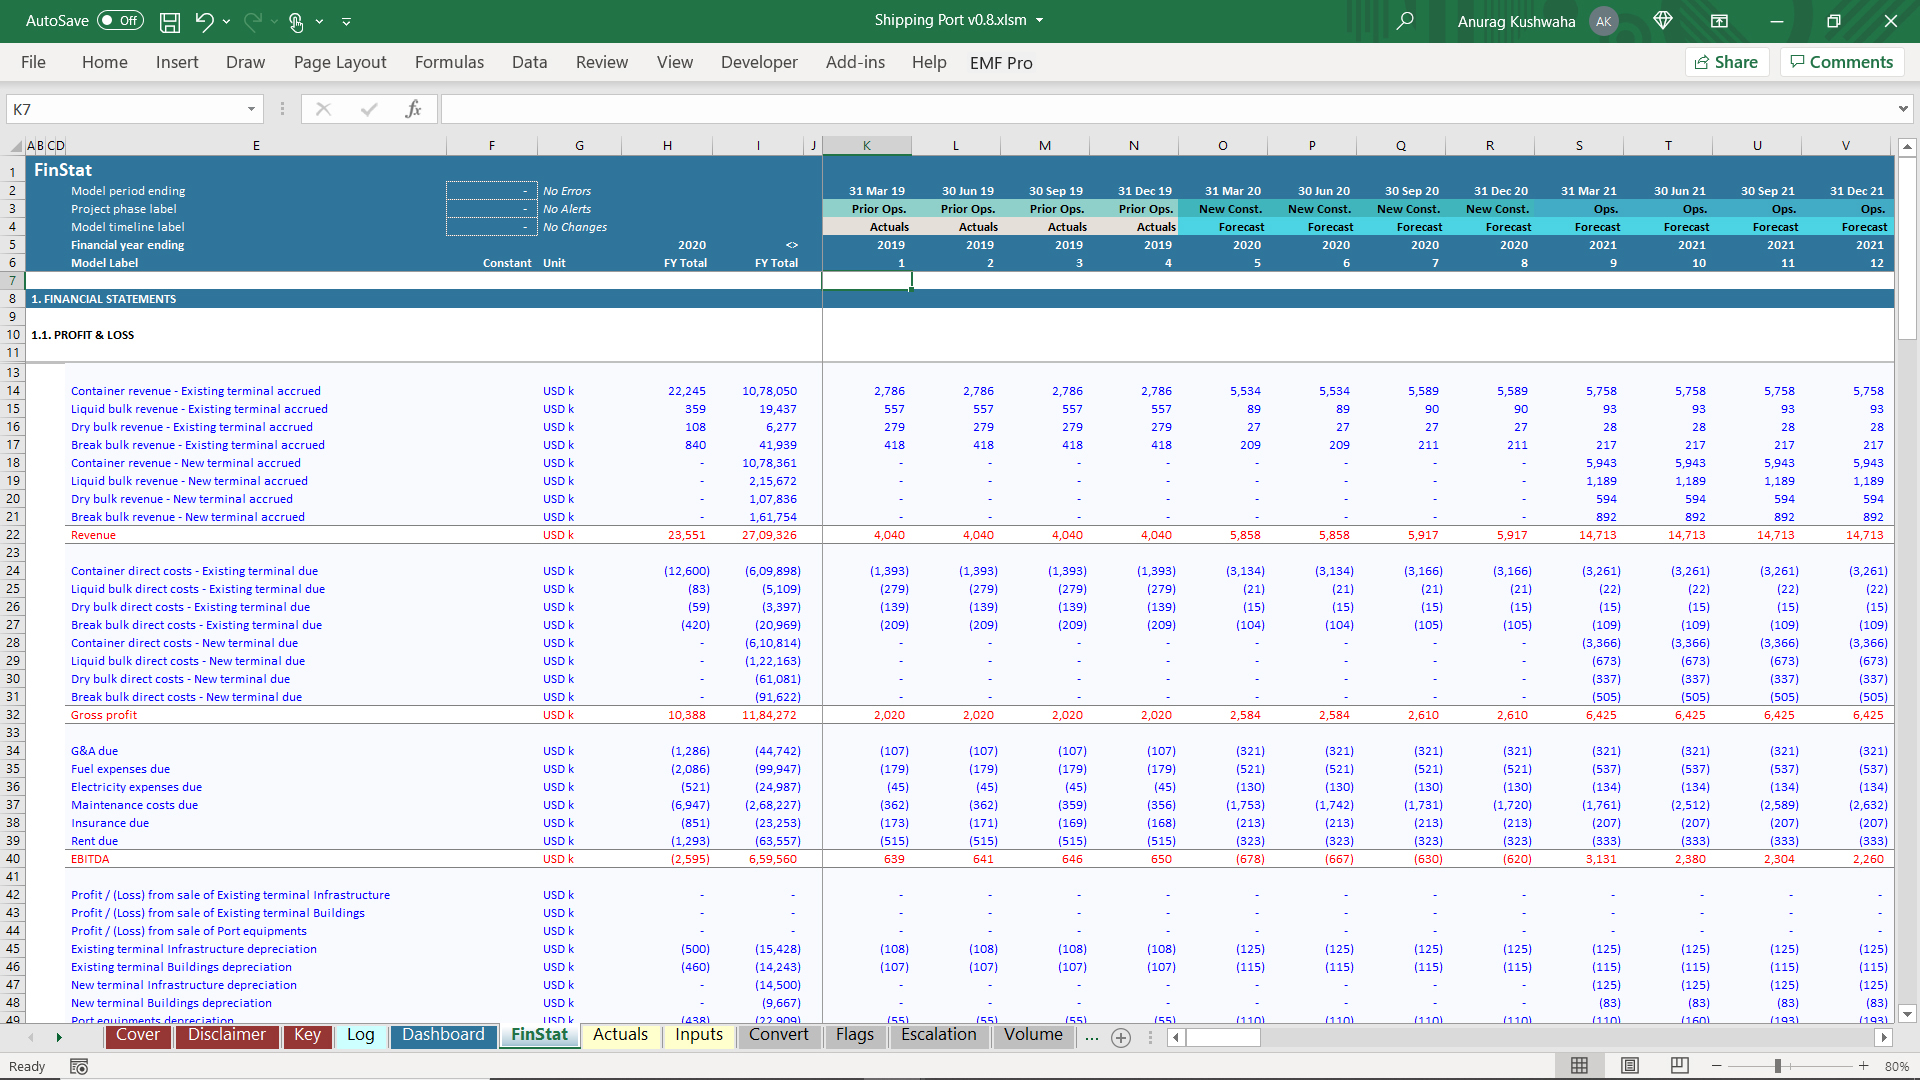Switch to Page Layout view icon
The width and height of the screenshot is (1920, 1080).
click(x=1630, y=1066)
